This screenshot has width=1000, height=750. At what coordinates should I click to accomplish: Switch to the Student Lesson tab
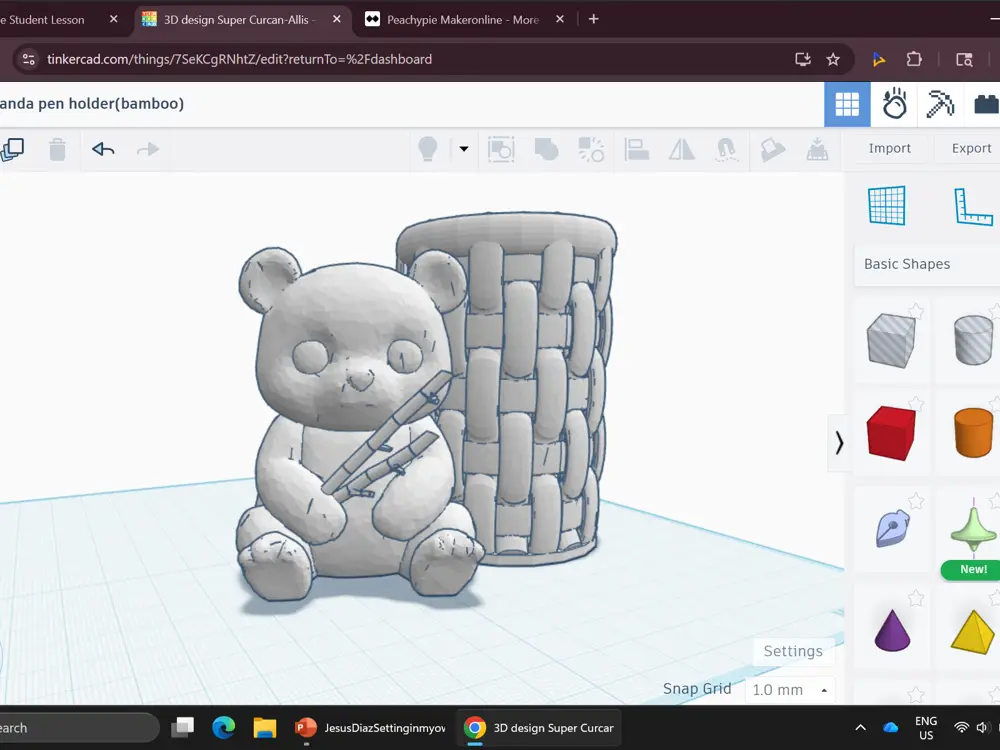tap(46, 20)
